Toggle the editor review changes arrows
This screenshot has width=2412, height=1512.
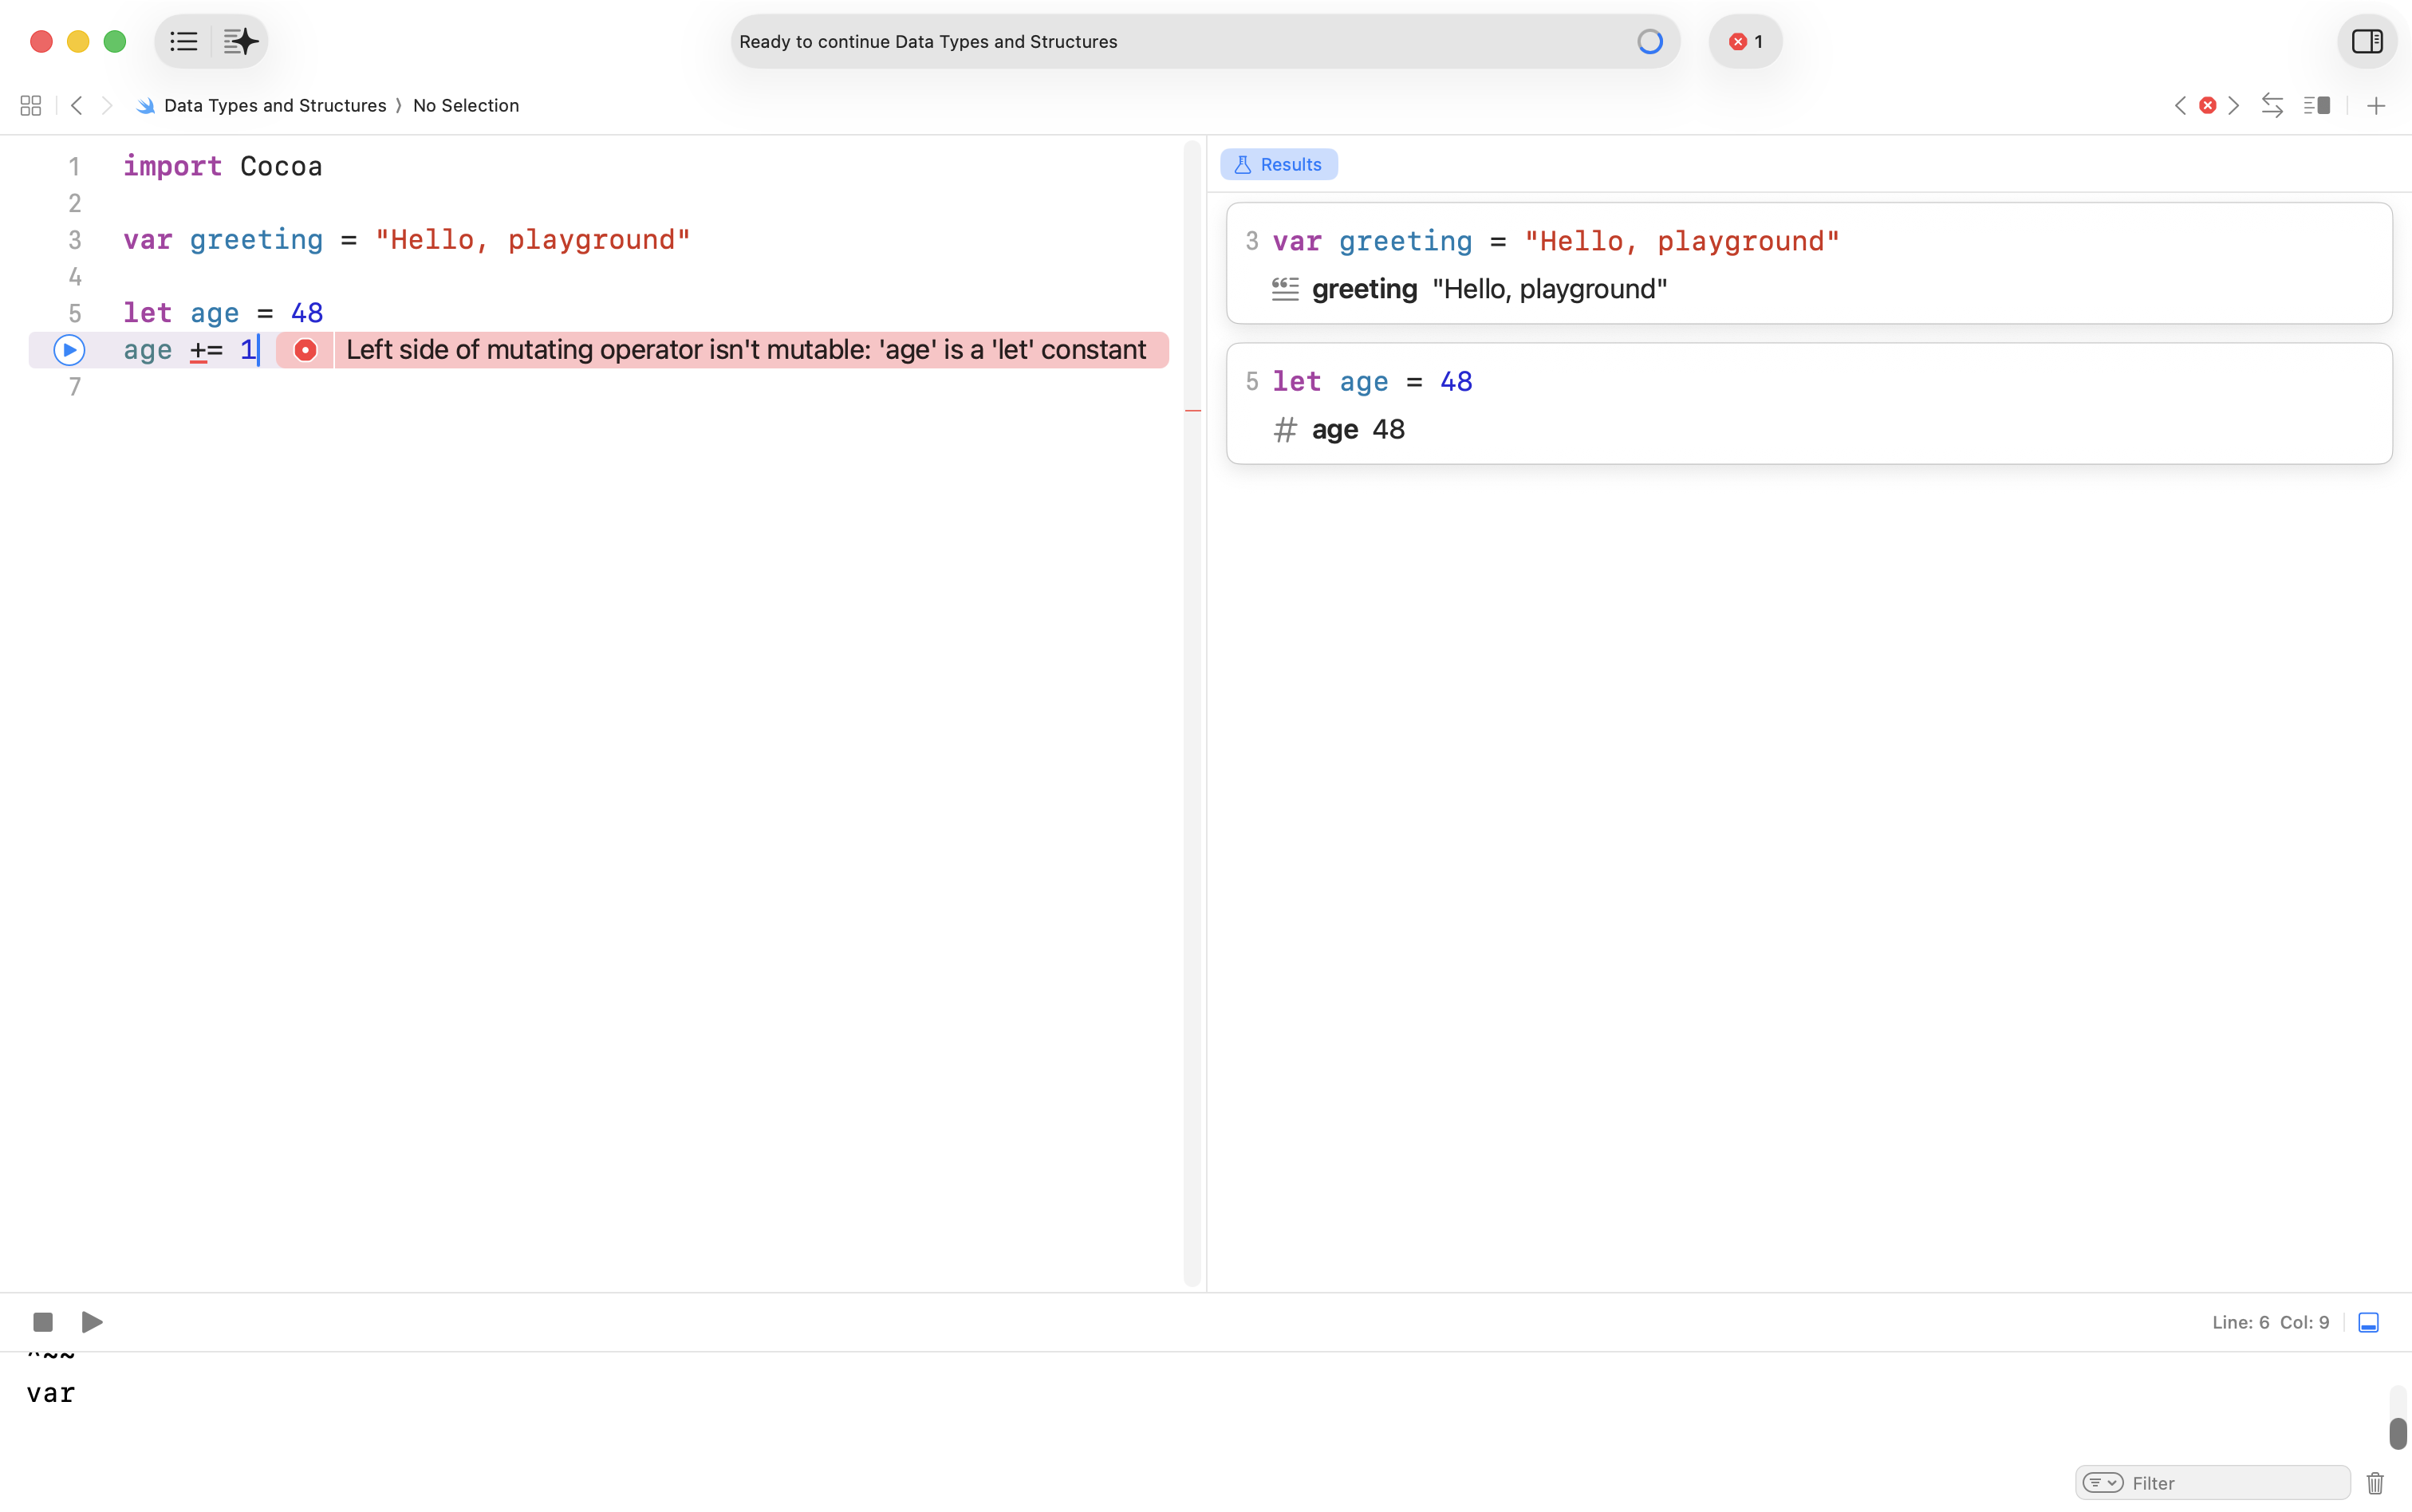(x=2272, y=106)
